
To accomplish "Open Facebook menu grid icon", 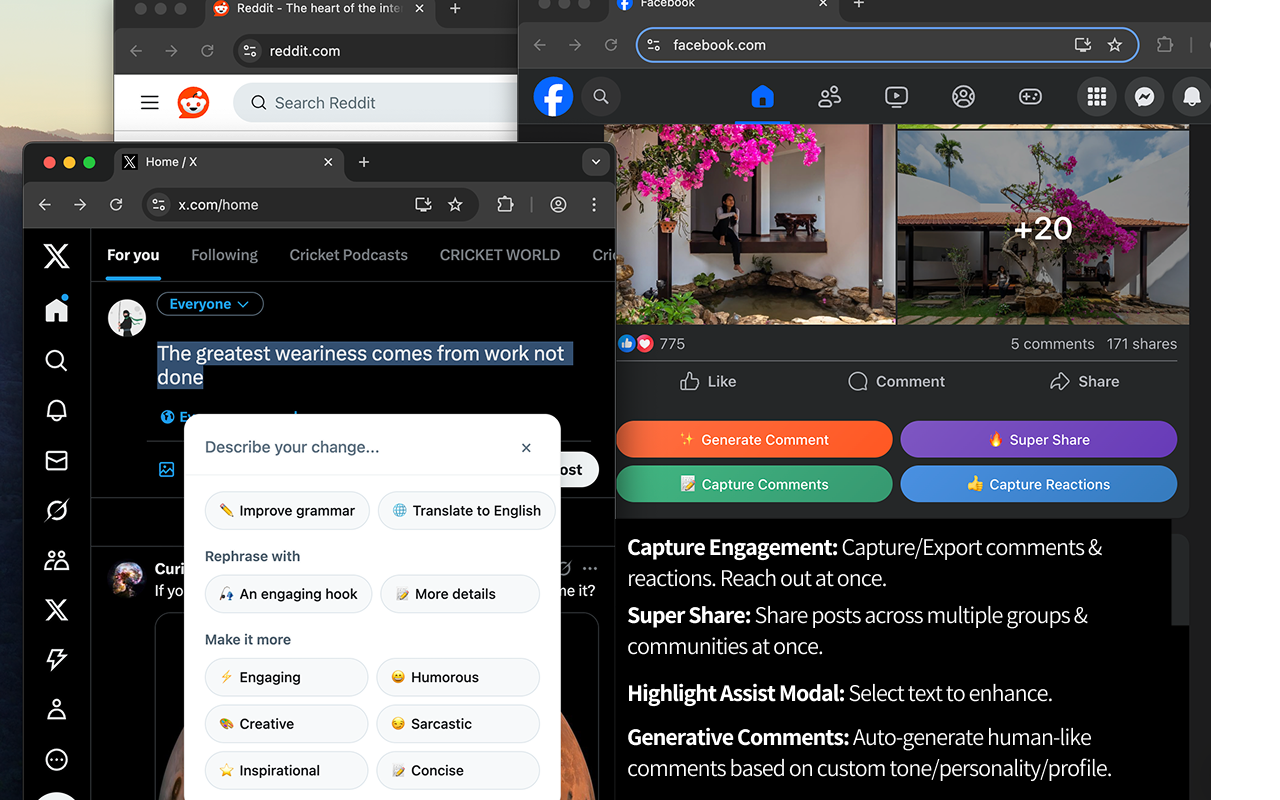I will click(x=1097, y=97).
